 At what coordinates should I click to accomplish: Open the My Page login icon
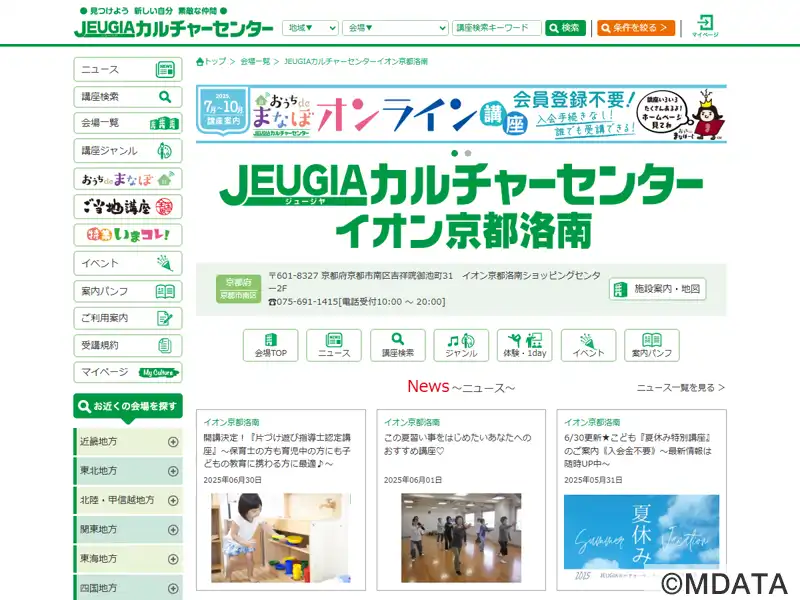coord(705,26)
